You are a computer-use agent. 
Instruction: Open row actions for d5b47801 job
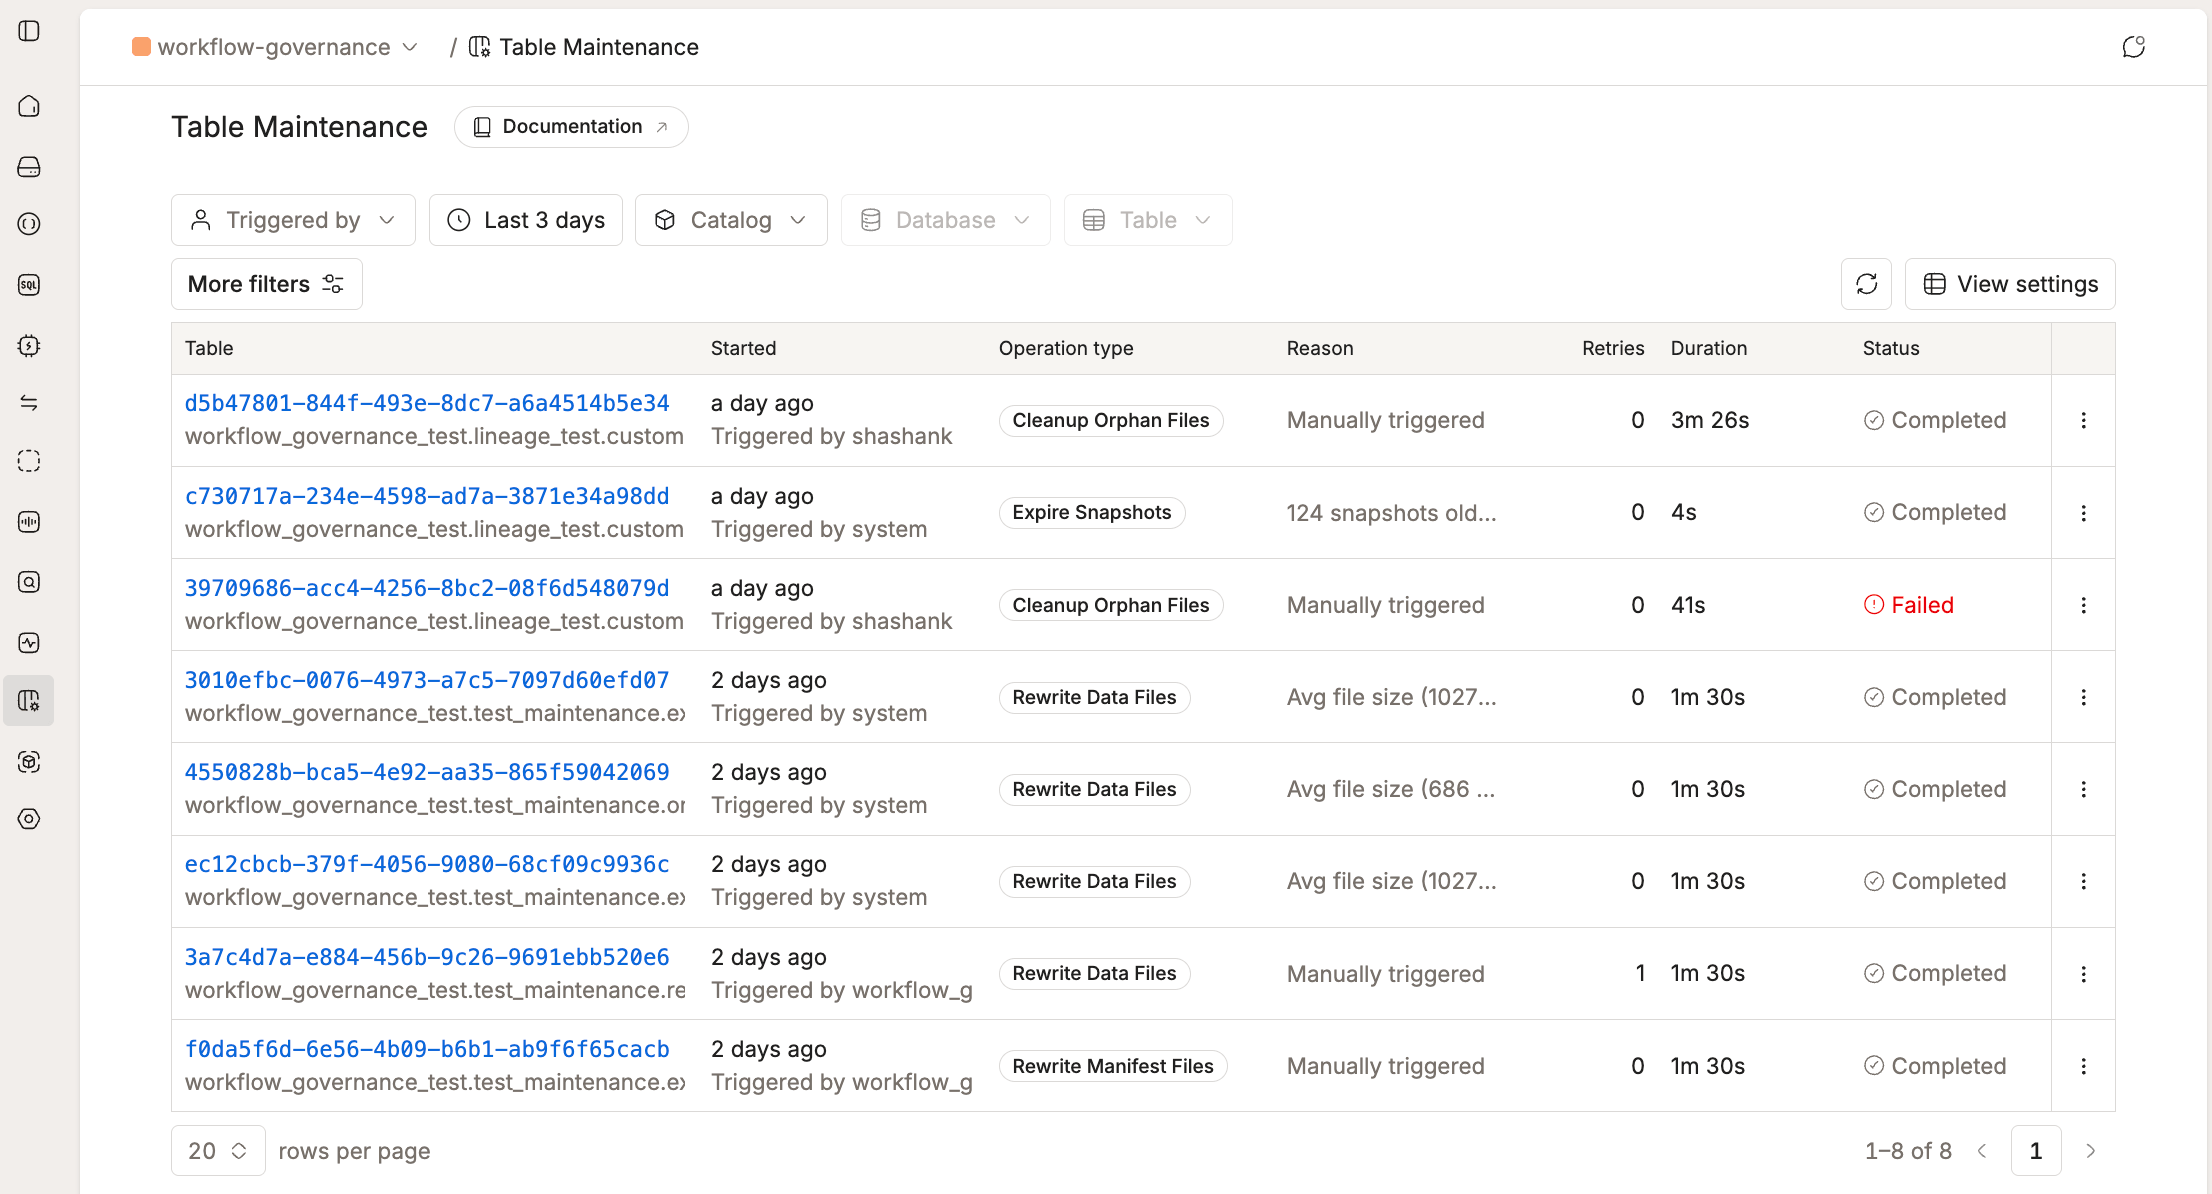tap(2083, 420)
